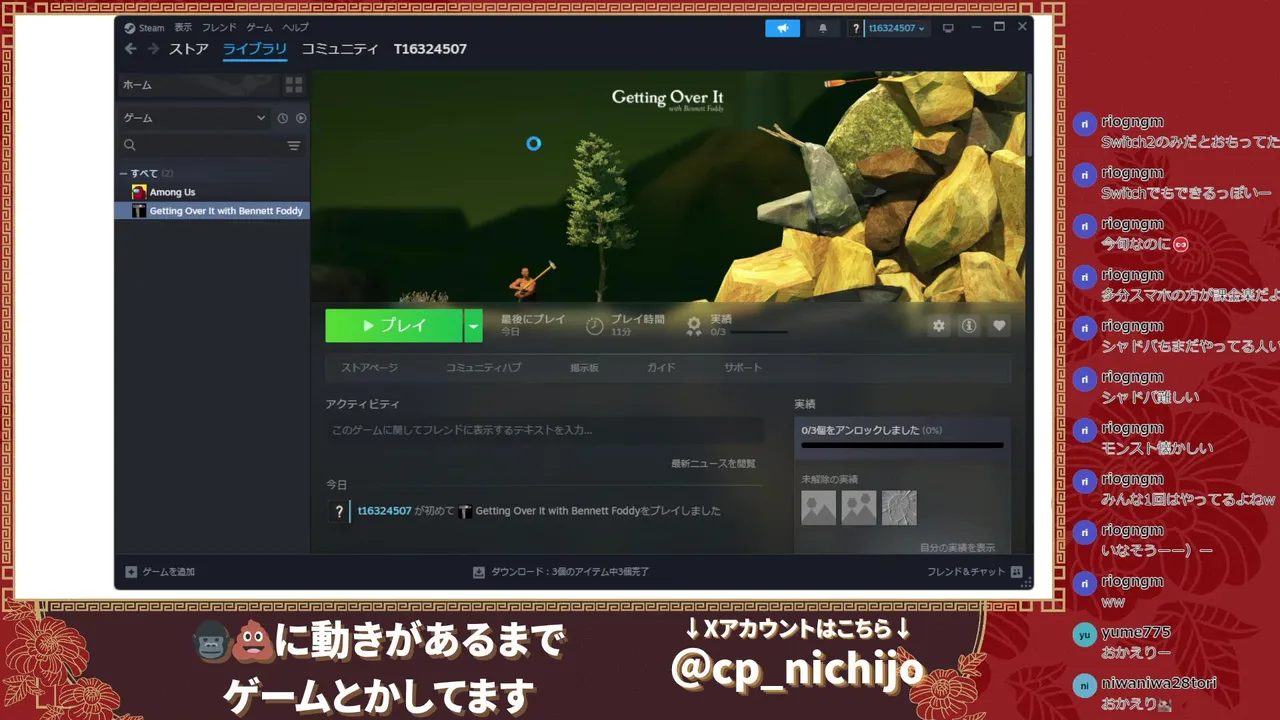Open the 掲示板 link
Image resolution: width=1280 pixels, height=720 pixels.
pyautogui.click(x=584, y=368)
